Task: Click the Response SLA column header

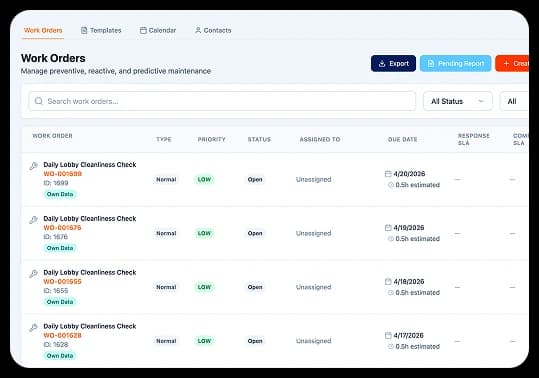Action: pyautogui.click(x=474, y=139)
